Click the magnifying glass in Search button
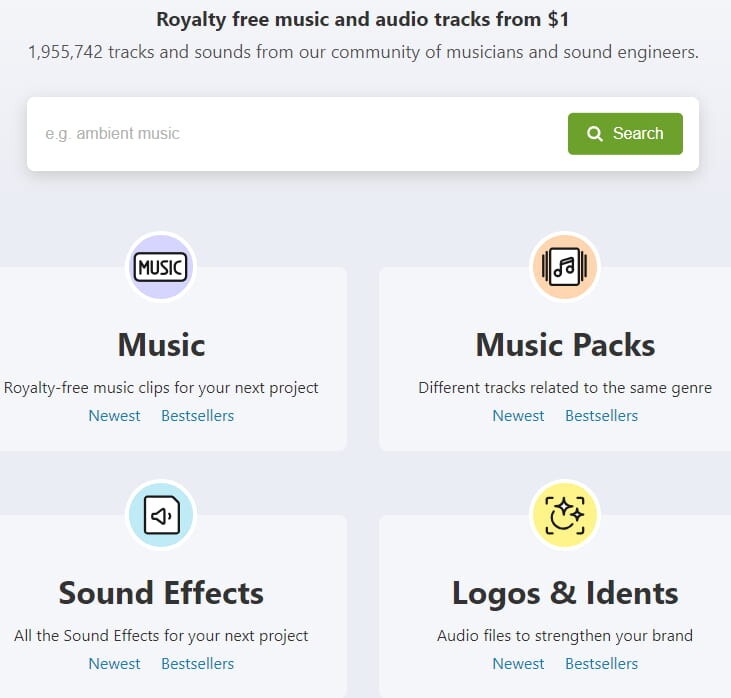Image resolution: width=731 pixels, height=698 pixels. coord(595,134)
